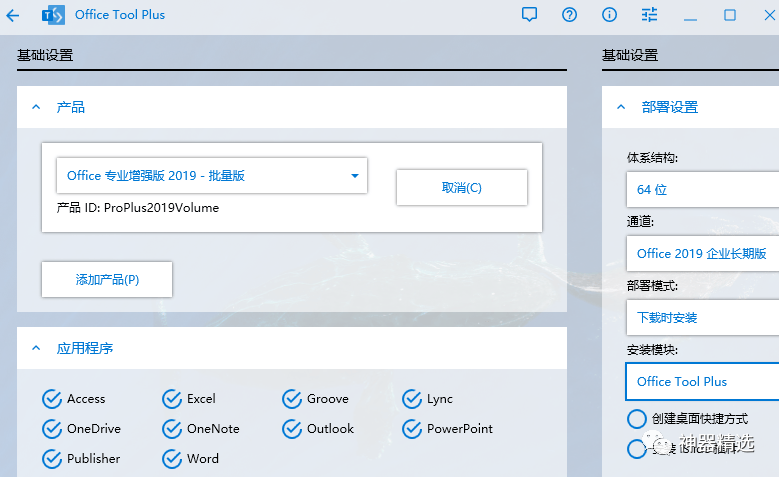Click the 取消(C) button

462,187
